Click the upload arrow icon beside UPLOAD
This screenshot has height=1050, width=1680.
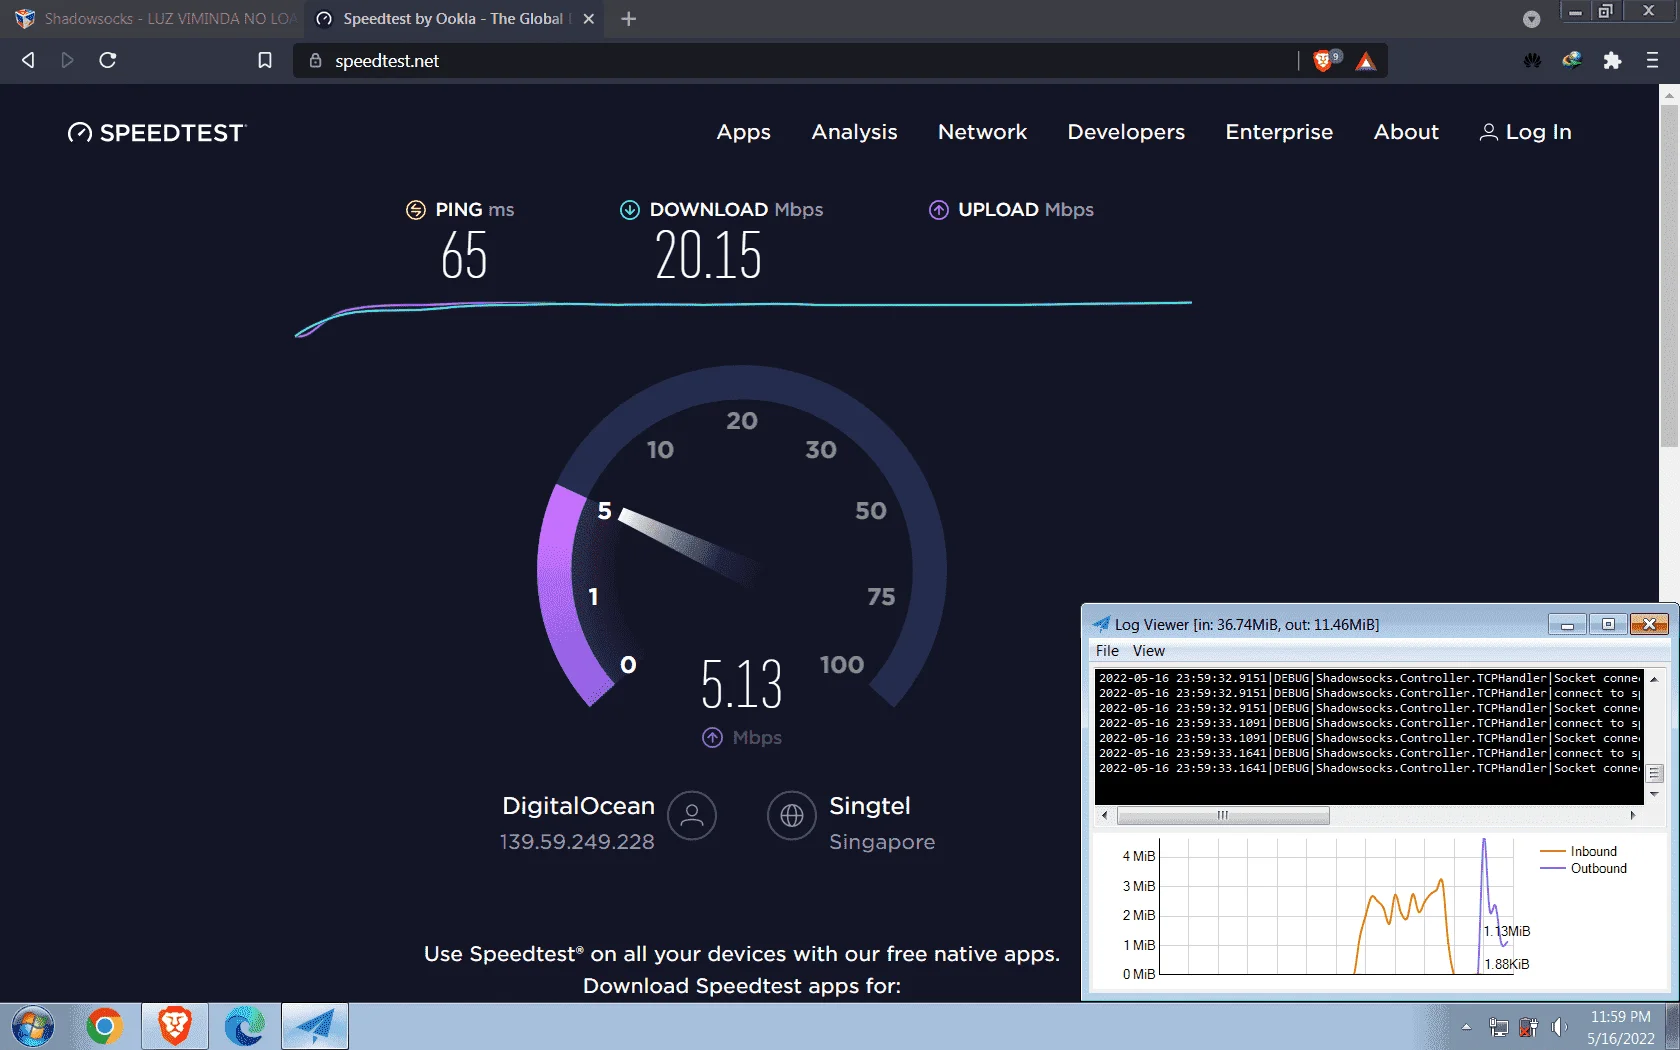click(939, 210)
